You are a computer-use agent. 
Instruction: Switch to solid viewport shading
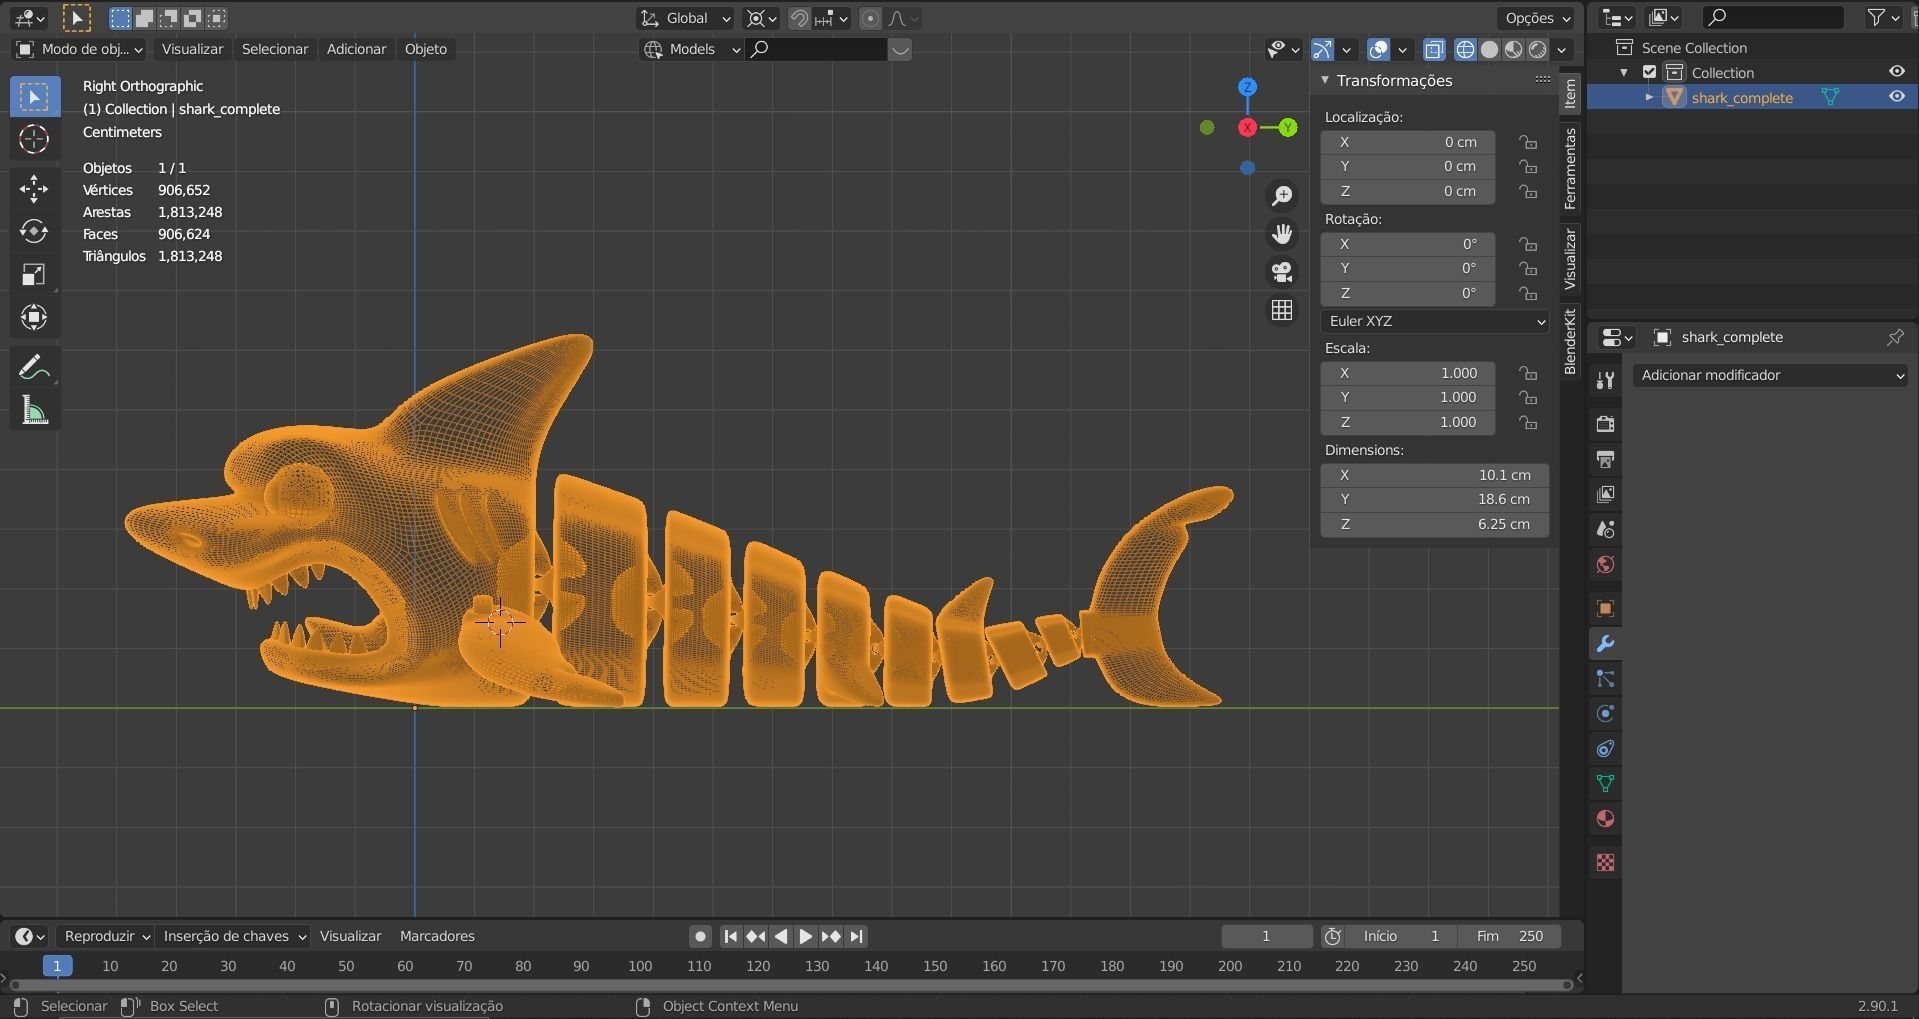[x=1489, y=49]
